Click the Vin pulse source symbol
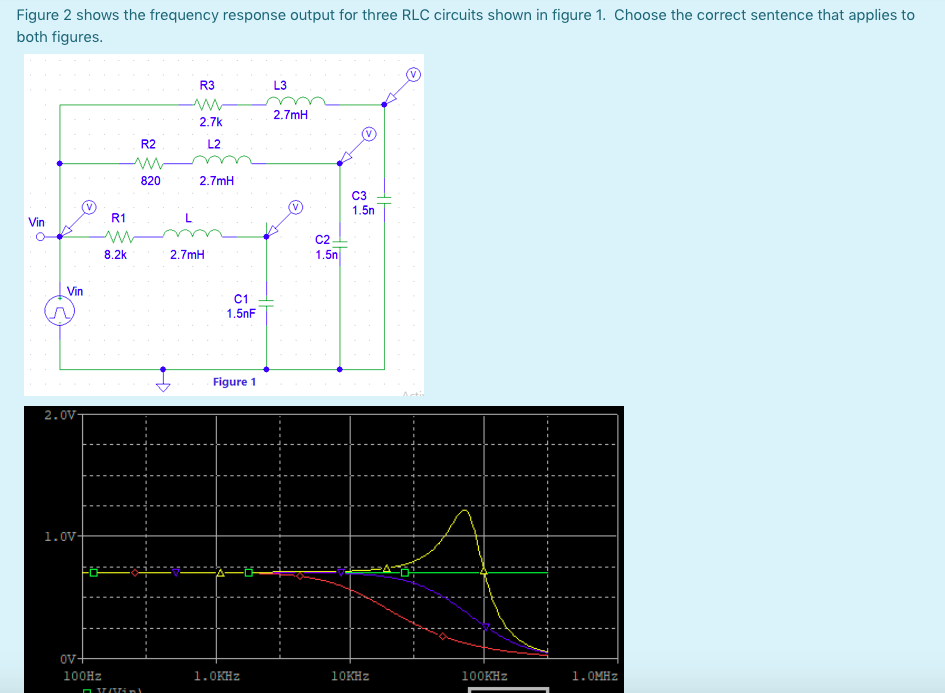The width and height of the screenshot is (945, 693). click(59, 309)
